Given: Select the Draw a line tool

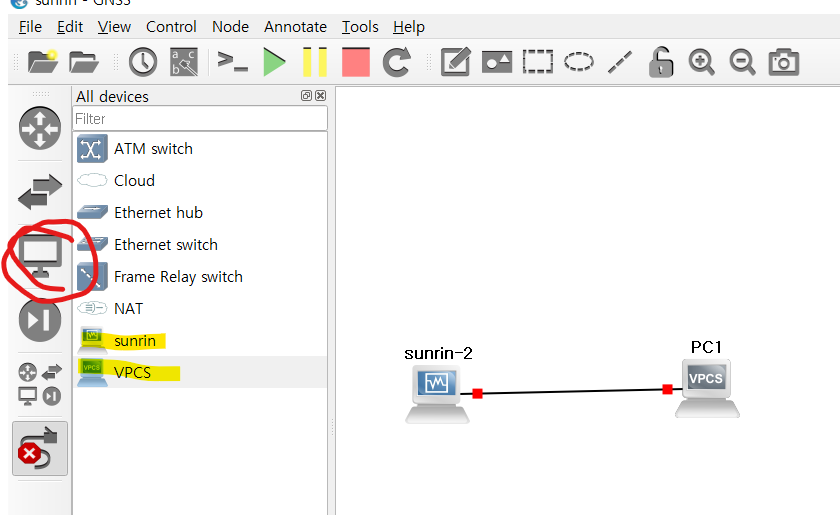Looking at the screenshot, I should 620,62.
